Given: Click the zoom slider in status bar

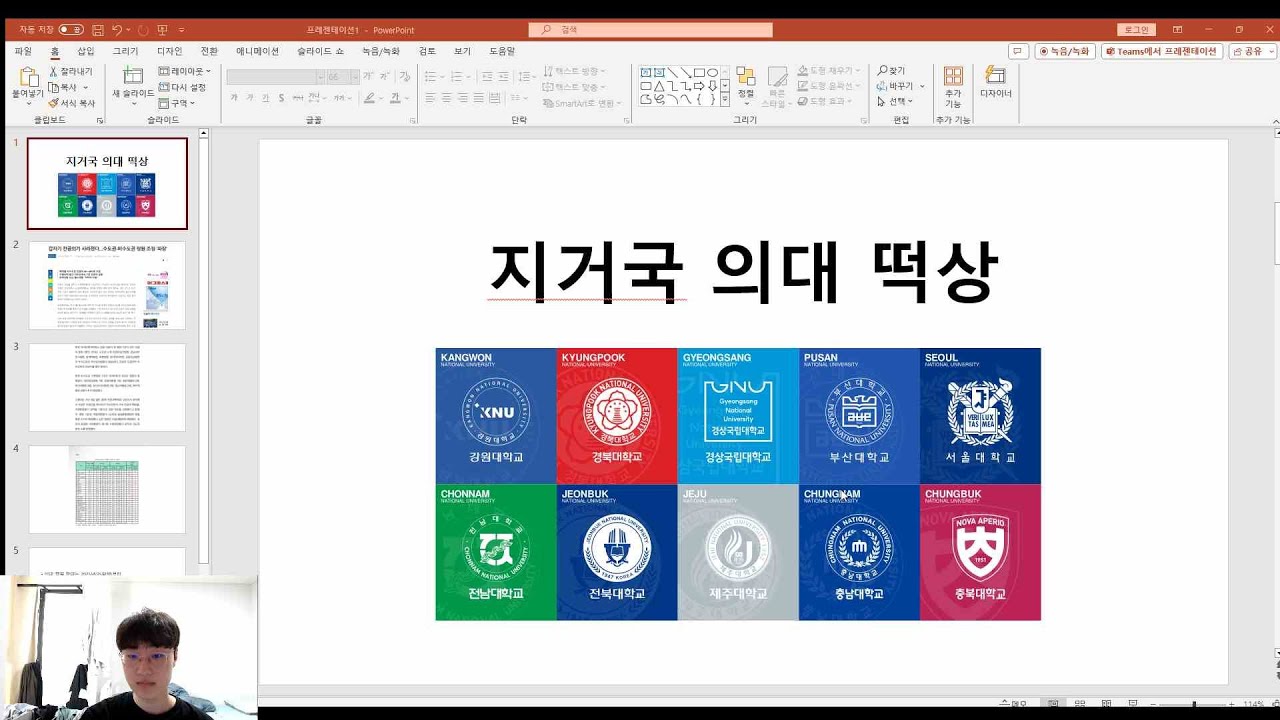Looking at the screenshot, I should pyautogui.click(x=1193, y=705).
